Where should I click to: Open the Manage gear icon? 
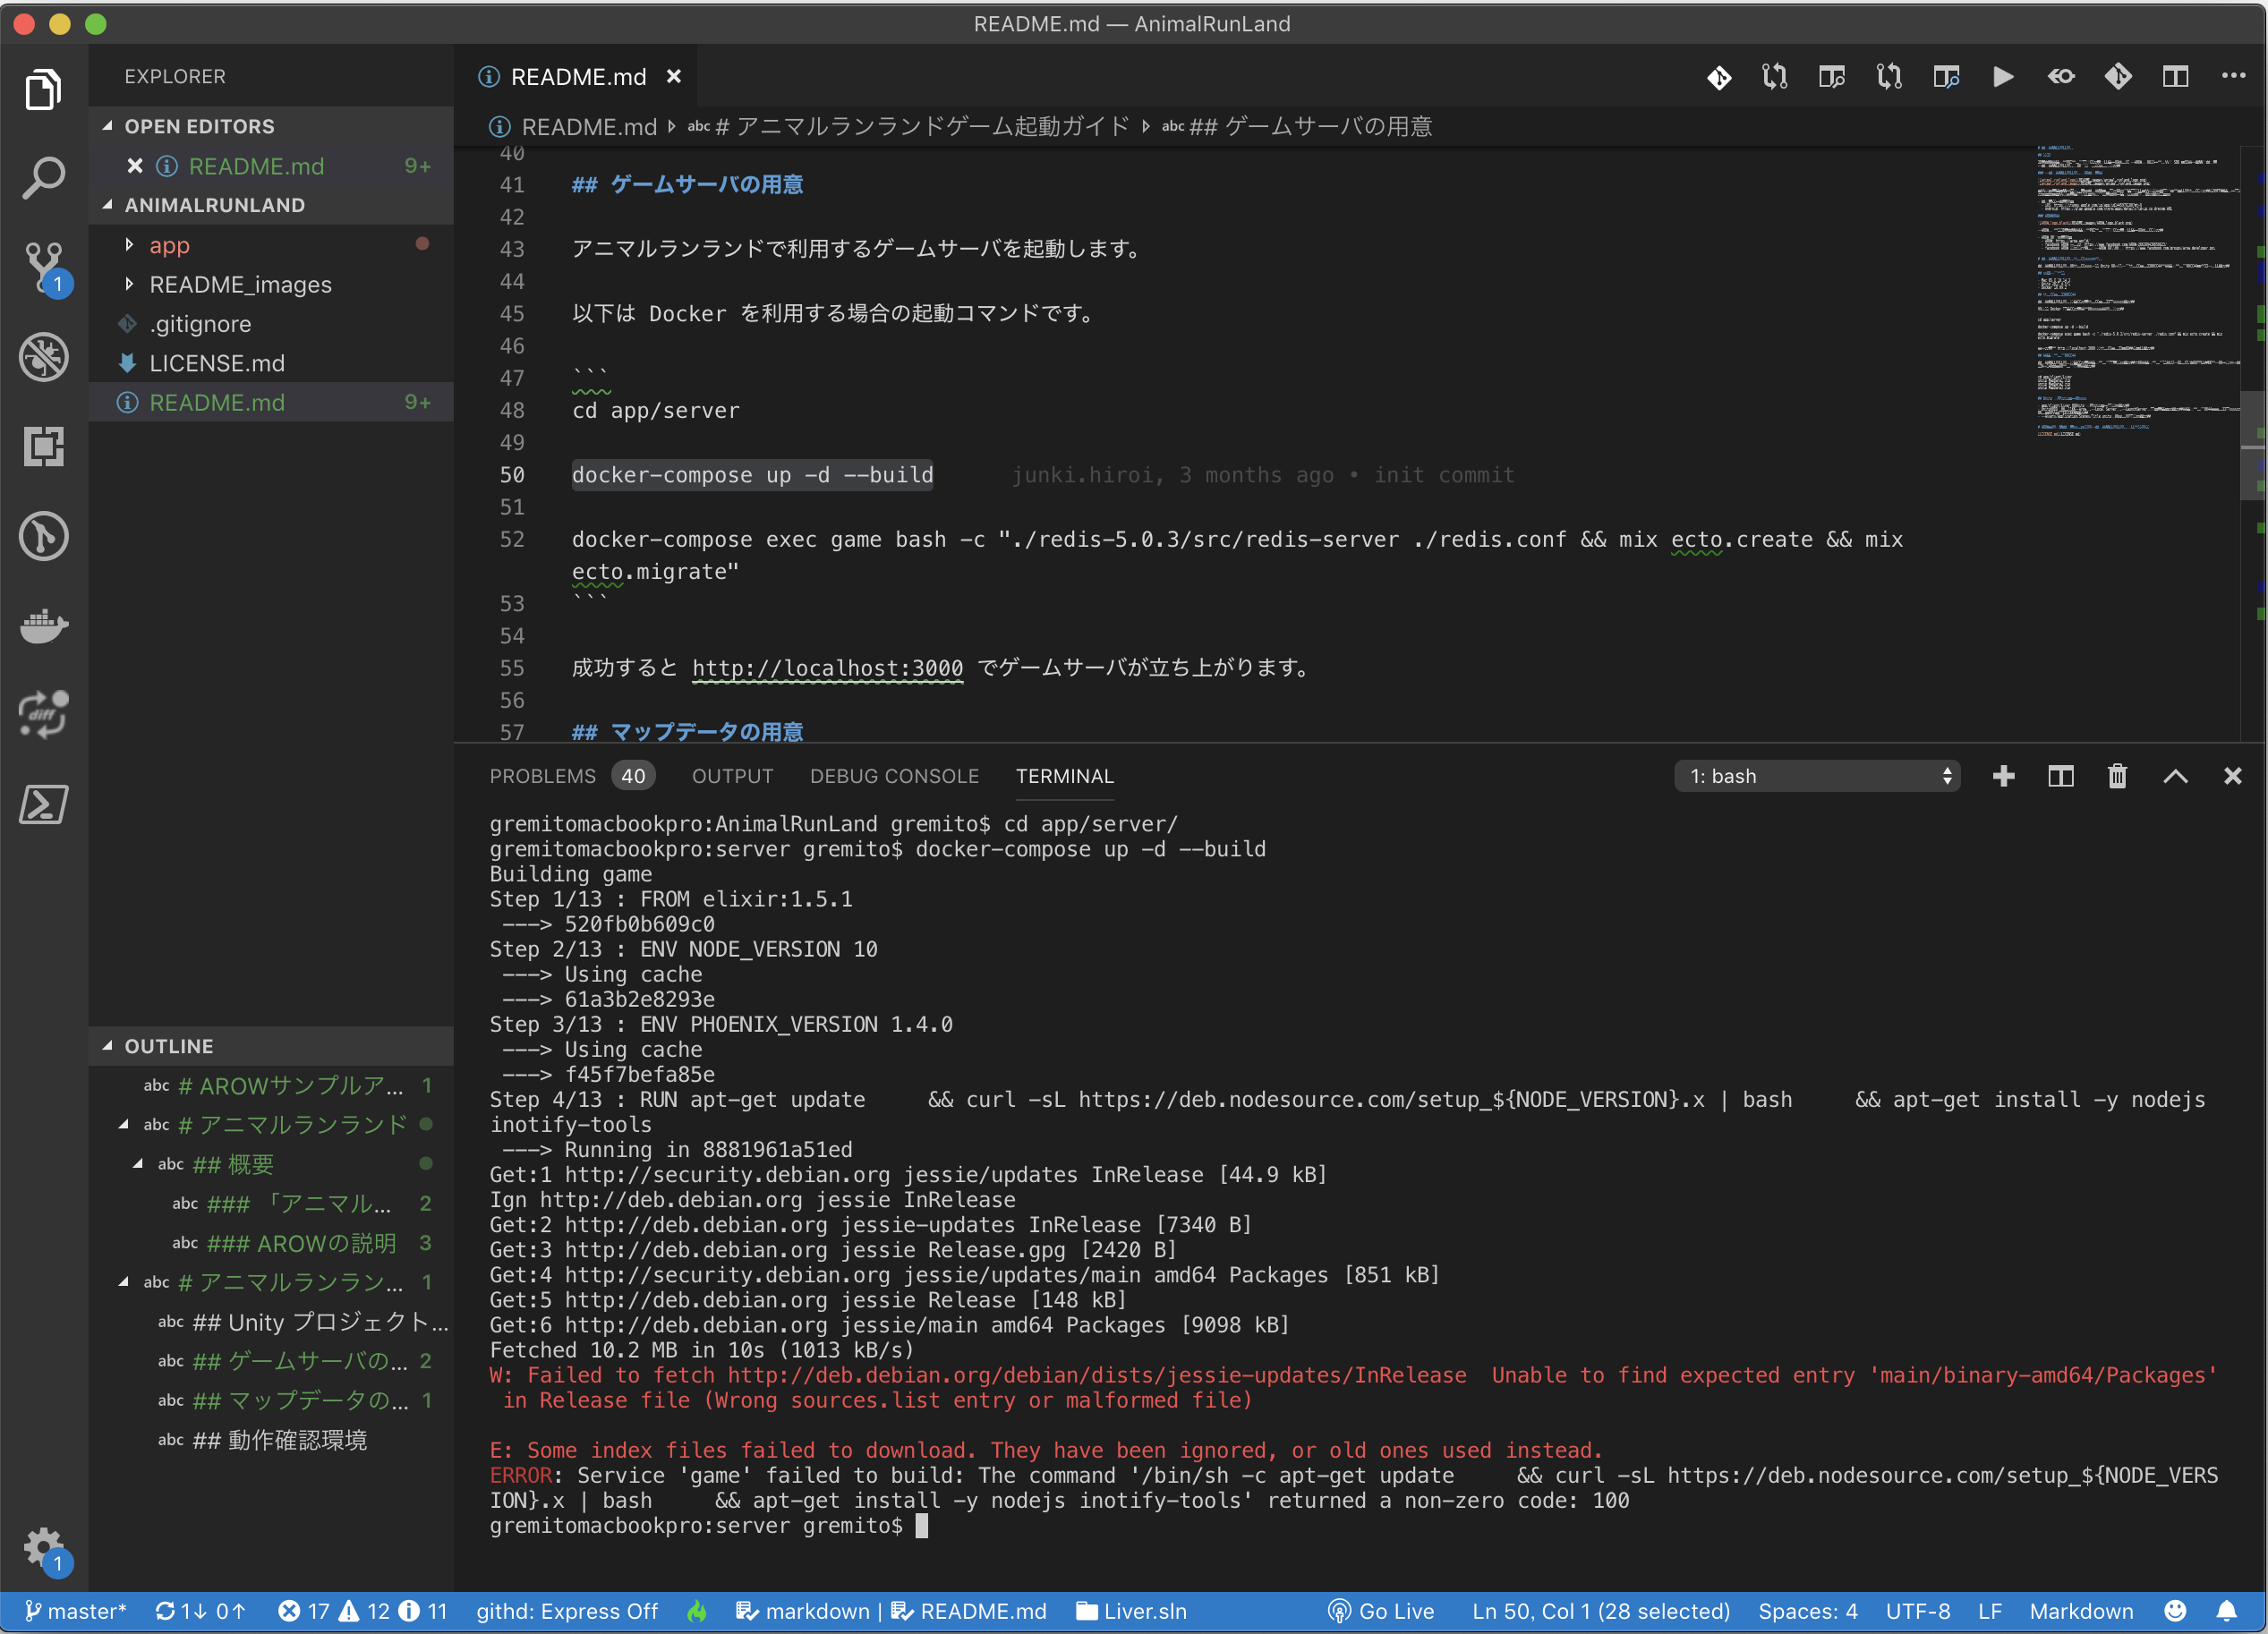43,1546
